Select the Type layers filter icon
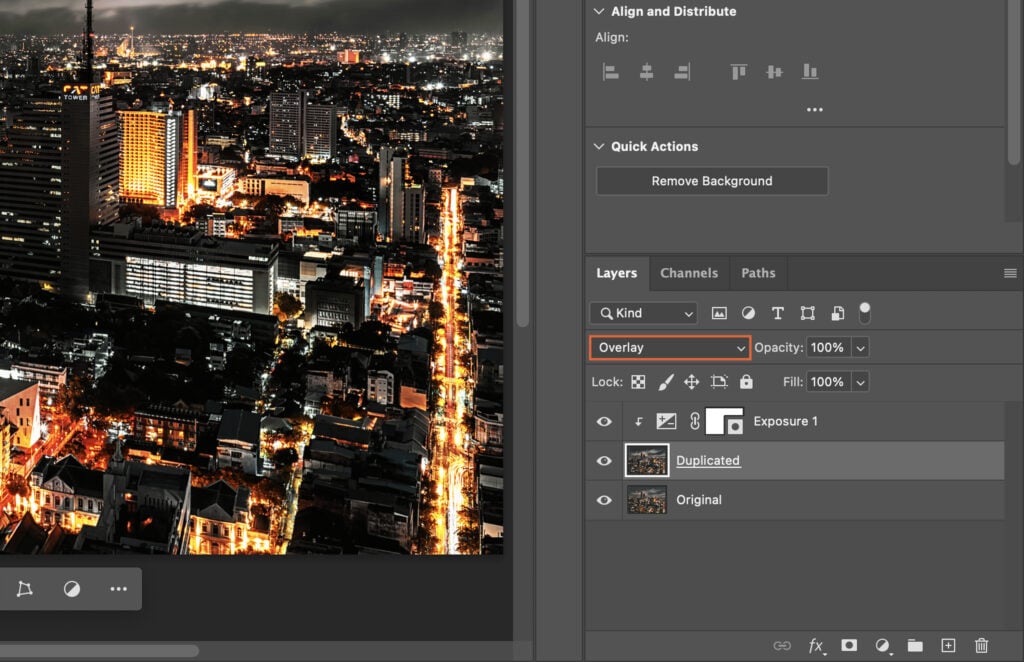This screenshot has height=662, width=1024. pyautogui.click(x=777, y=313)
